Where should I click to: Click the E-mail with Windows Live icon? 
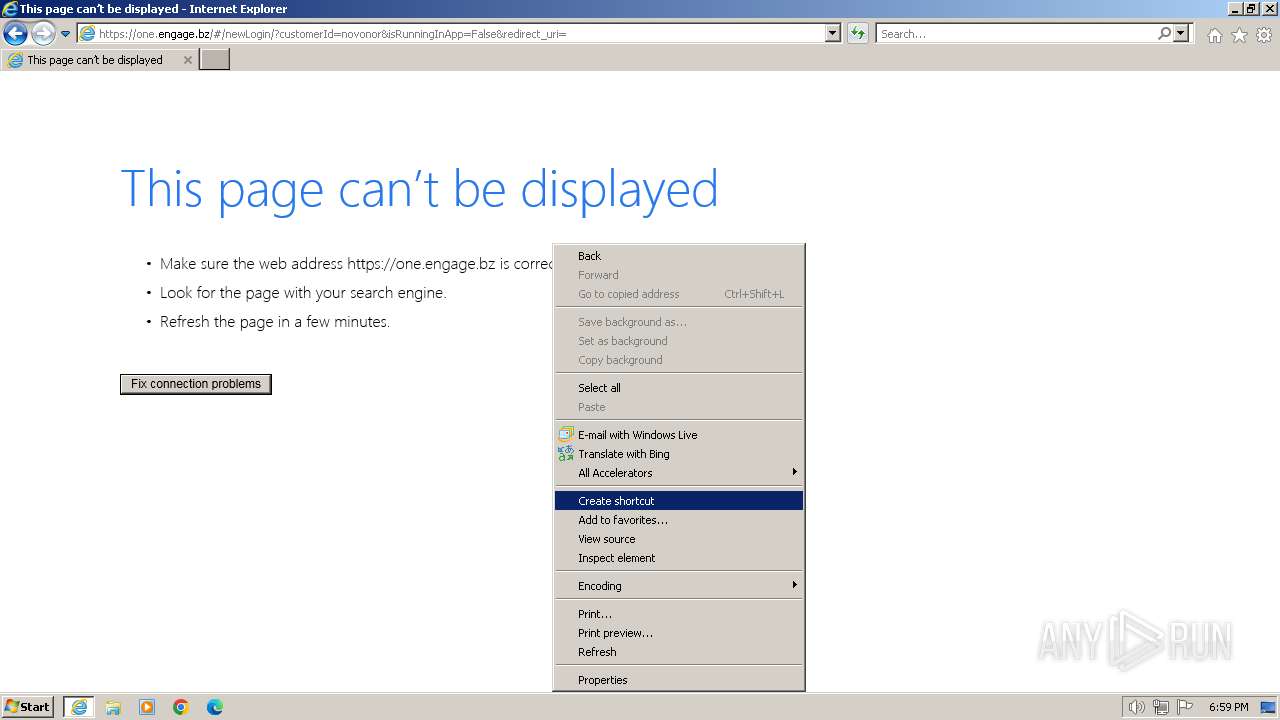tap(566, 435)
